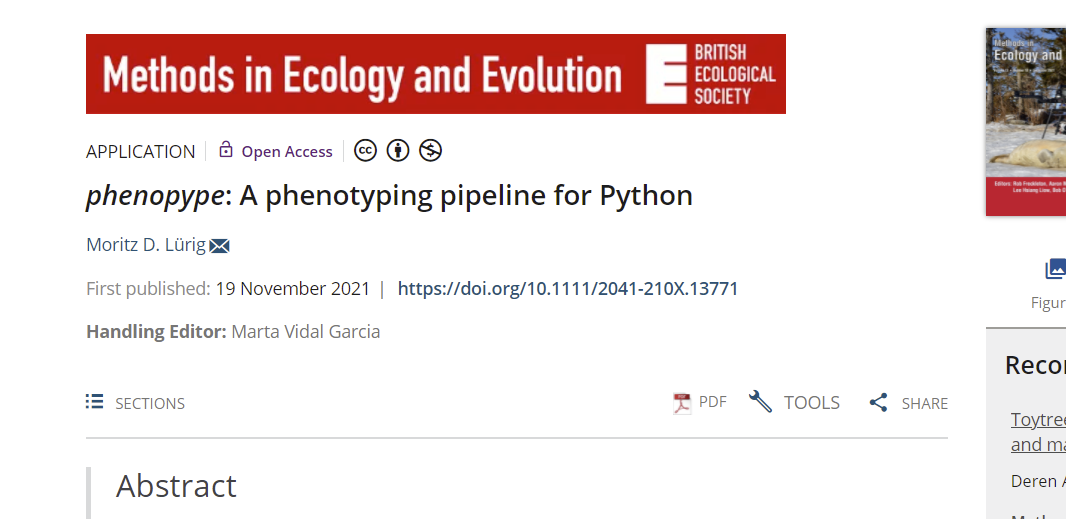This screenshot has height=519, width=1066.
Task: Click author name Moritz D. Lürig
Action: point(145,245)
